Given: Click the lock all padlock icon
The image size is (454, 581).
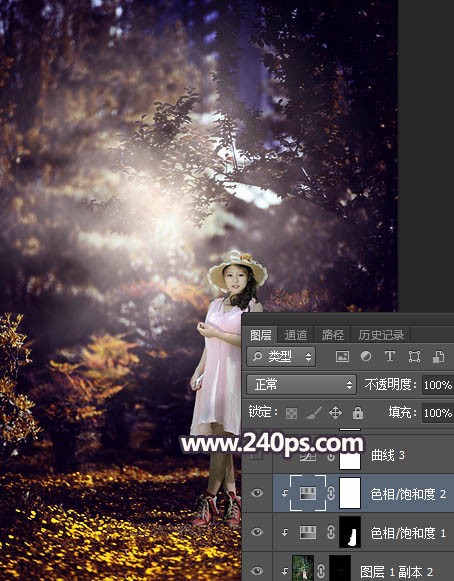Looking at the screenshot, I should coord(358,413).
